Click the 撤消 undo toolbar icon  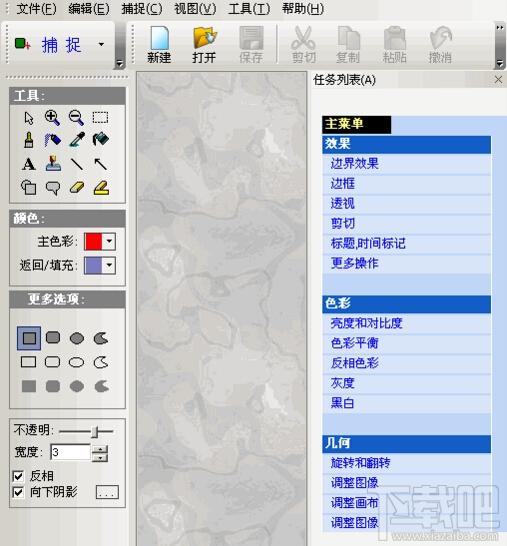point(440,45)
